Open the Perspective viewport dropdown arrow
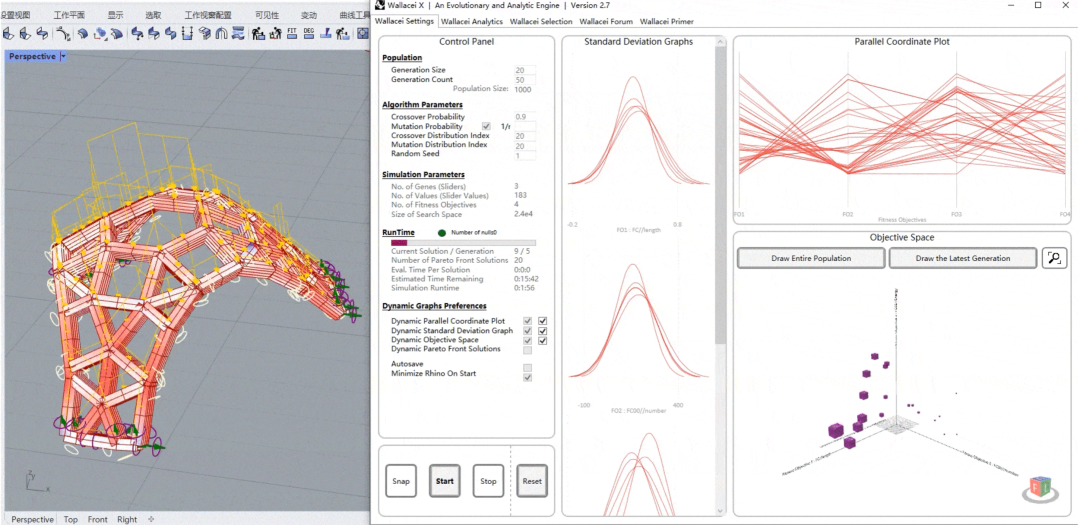This screenshot has height=525, width=1080. pos(63,56)
